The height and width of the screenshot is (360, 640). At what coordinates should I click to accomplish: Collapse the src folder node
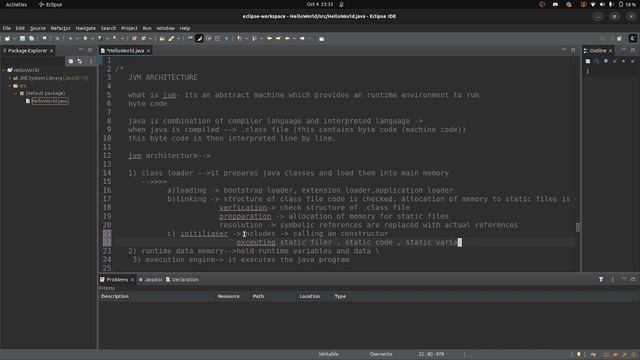click(10, 85)
